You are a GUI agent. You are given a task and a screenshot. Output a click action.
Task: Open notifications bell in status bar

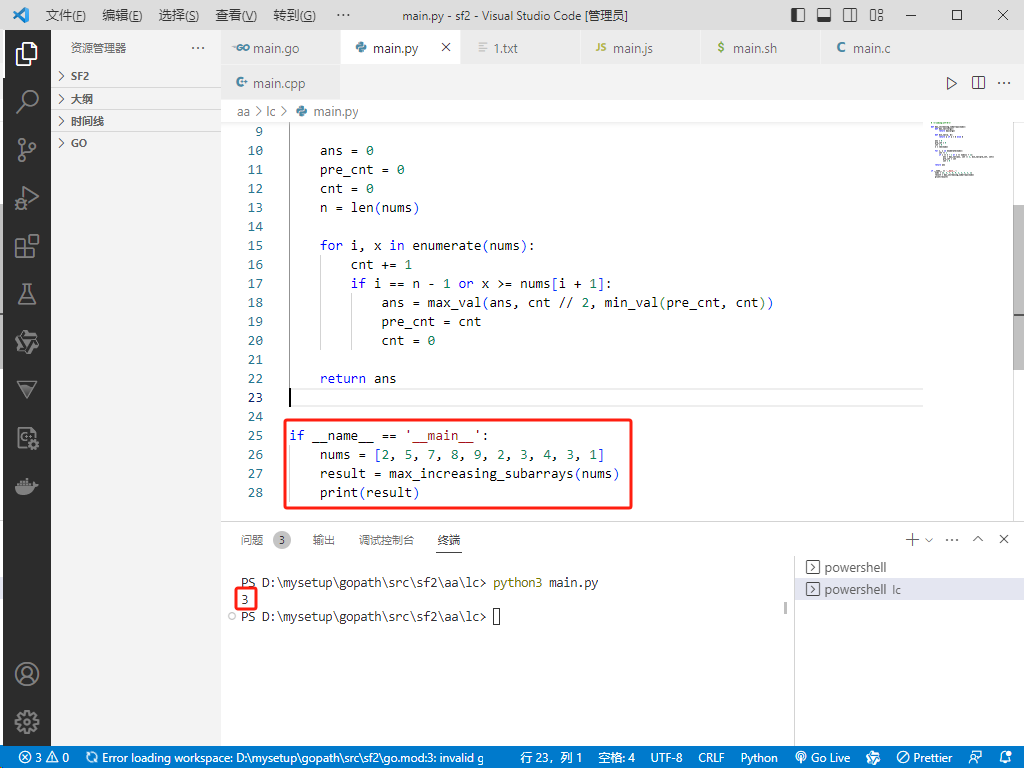click(1006, 757)
